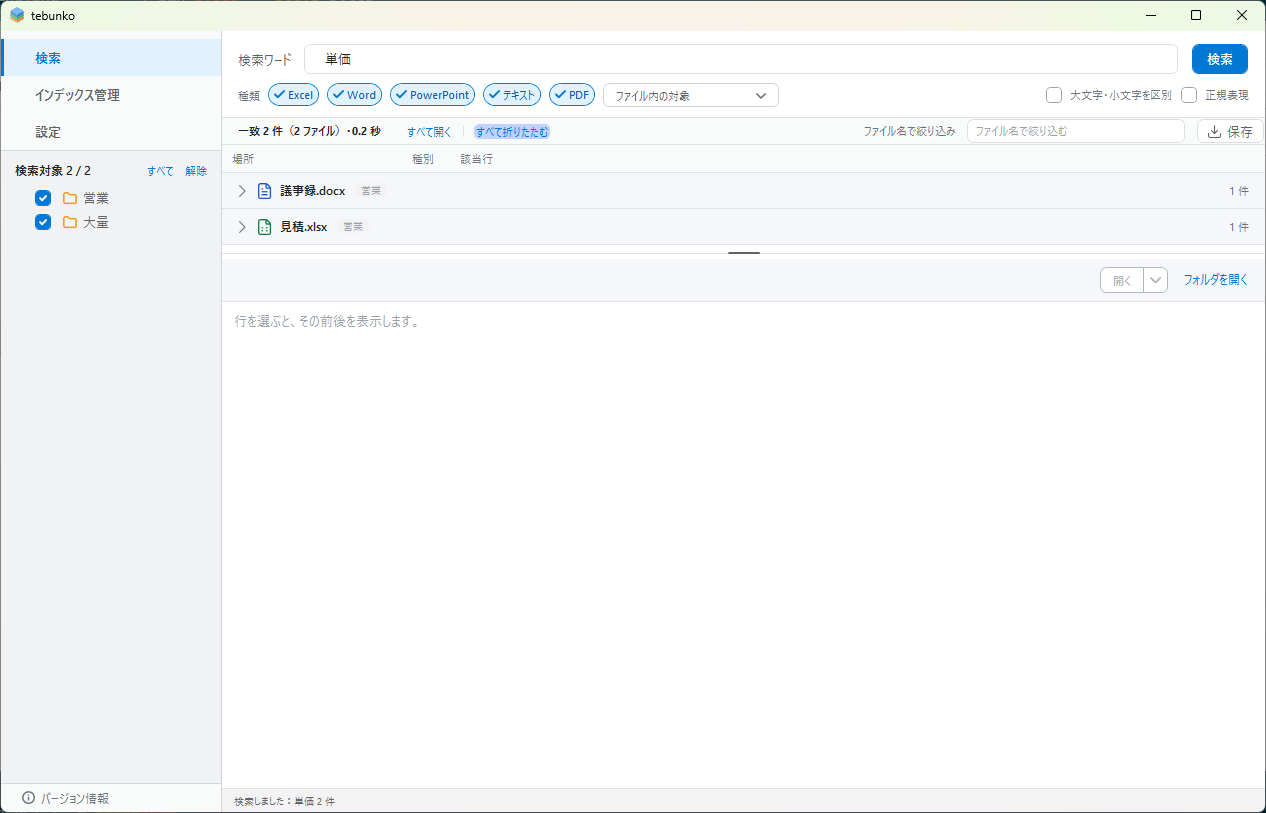The height and width of the screenshot is (813, 1266).
Task: Click the フォルダを開く link
Action: 1216,280
